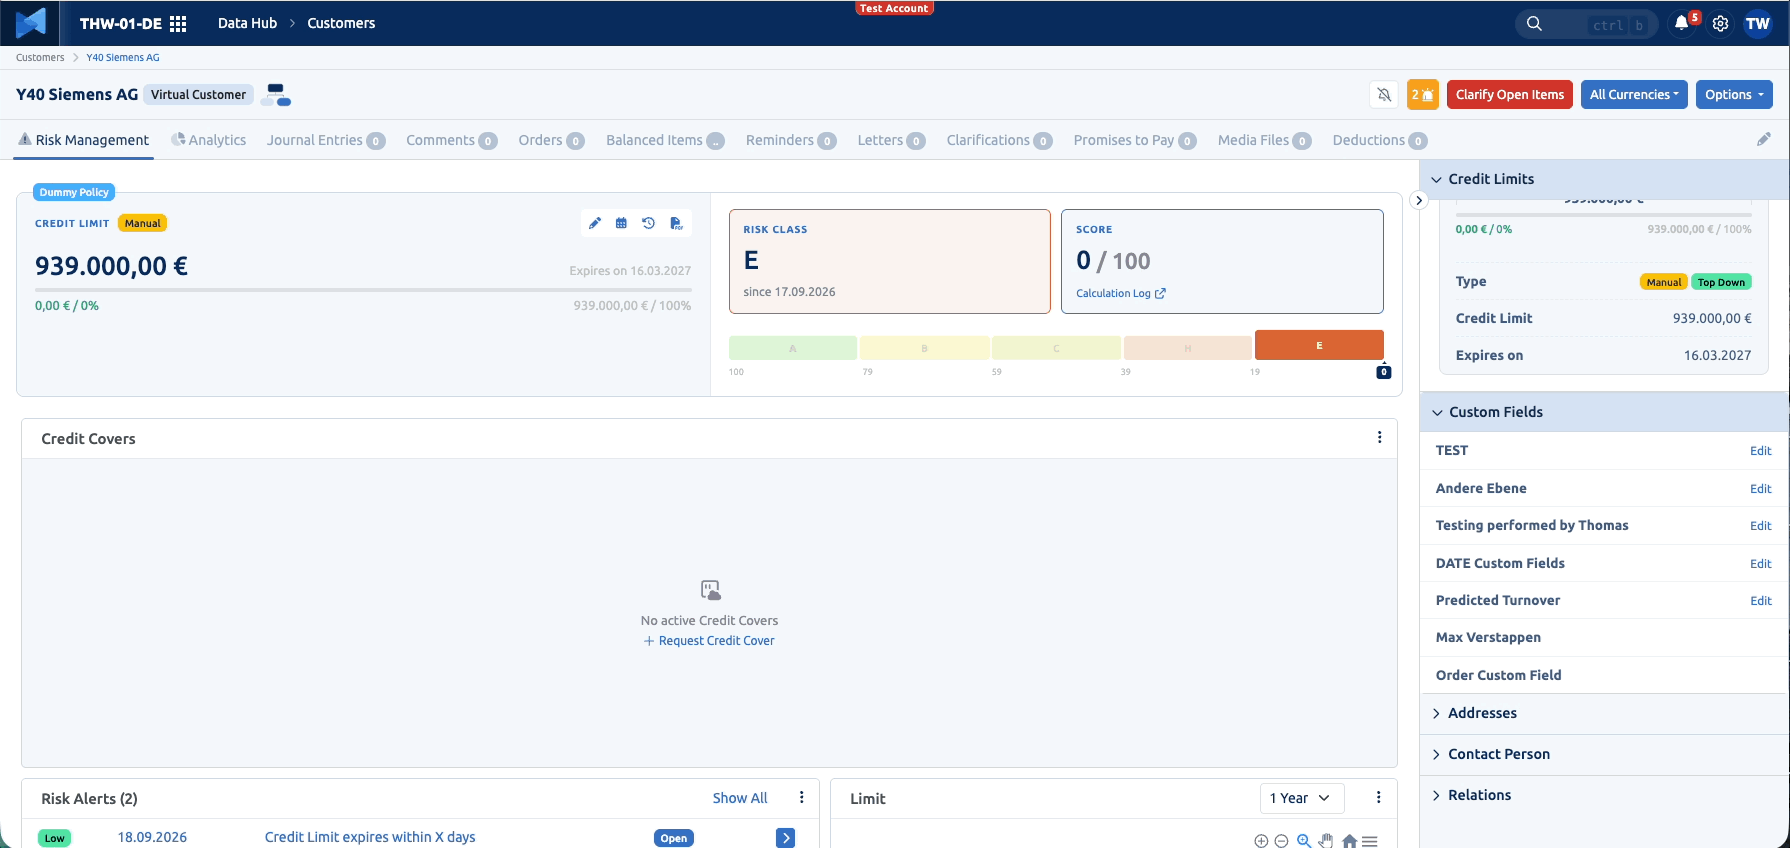Viewport: 1790px width, 848px height.
Task: Click Clarify Open Items button
Action: point(1510,94)
